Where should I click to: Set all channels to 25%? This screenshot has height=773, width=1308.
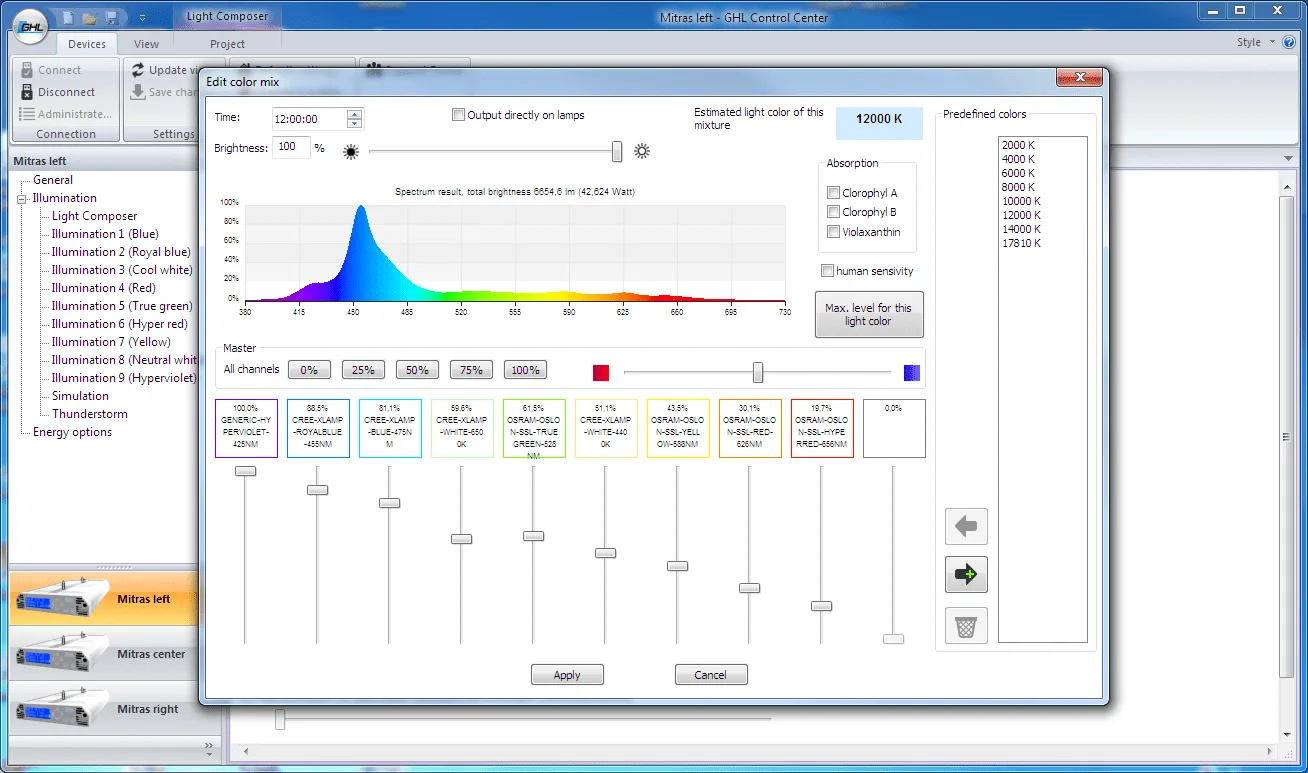click(x=363, y=370)
